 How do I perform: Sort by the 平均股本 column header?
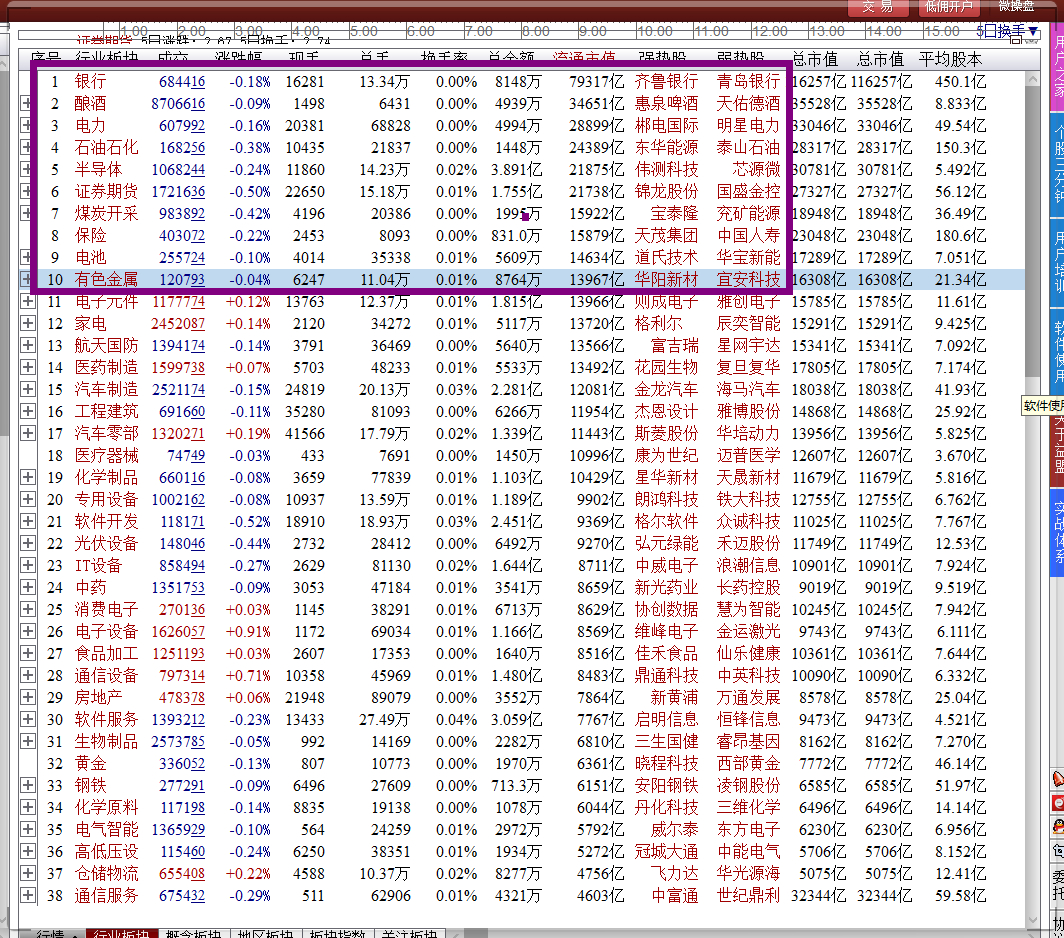click(950, 59)
